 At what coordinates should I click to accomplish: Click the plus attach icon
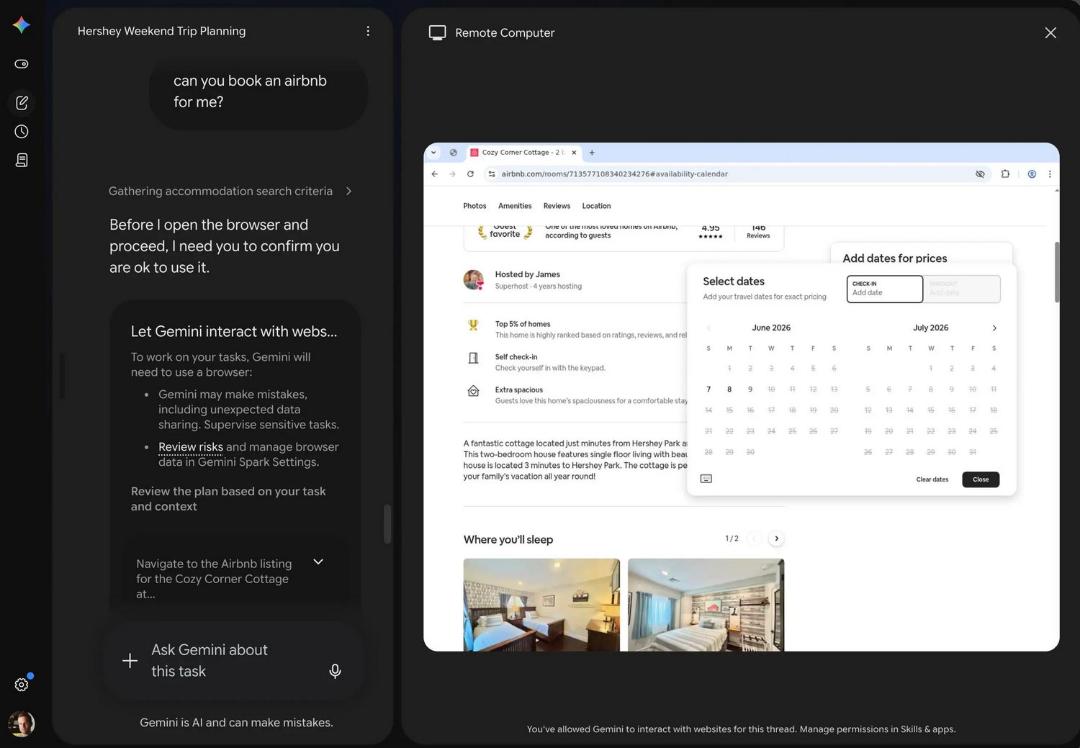coord(129,661)
